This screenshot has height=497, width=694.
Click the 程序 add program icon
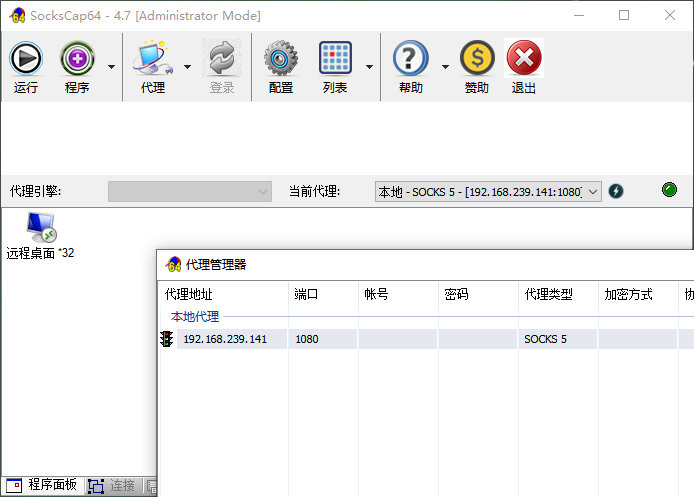coord(77,58)
